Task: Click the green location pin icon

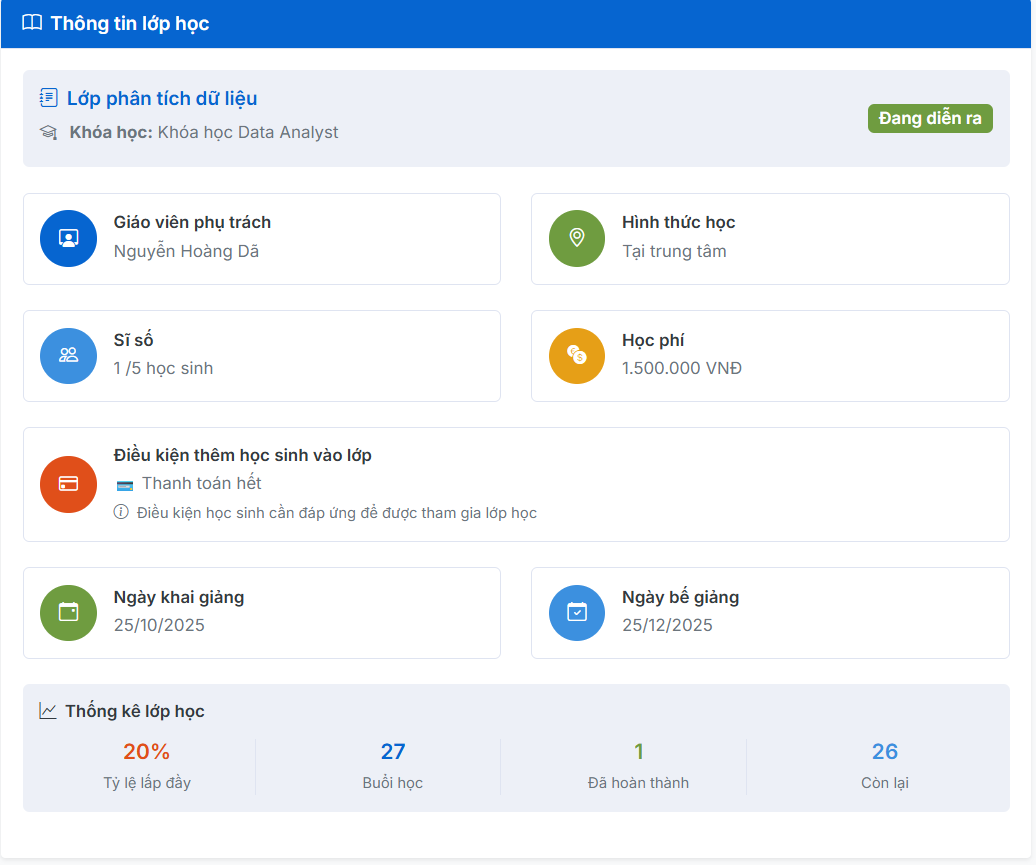Action: tap(577, 238)
